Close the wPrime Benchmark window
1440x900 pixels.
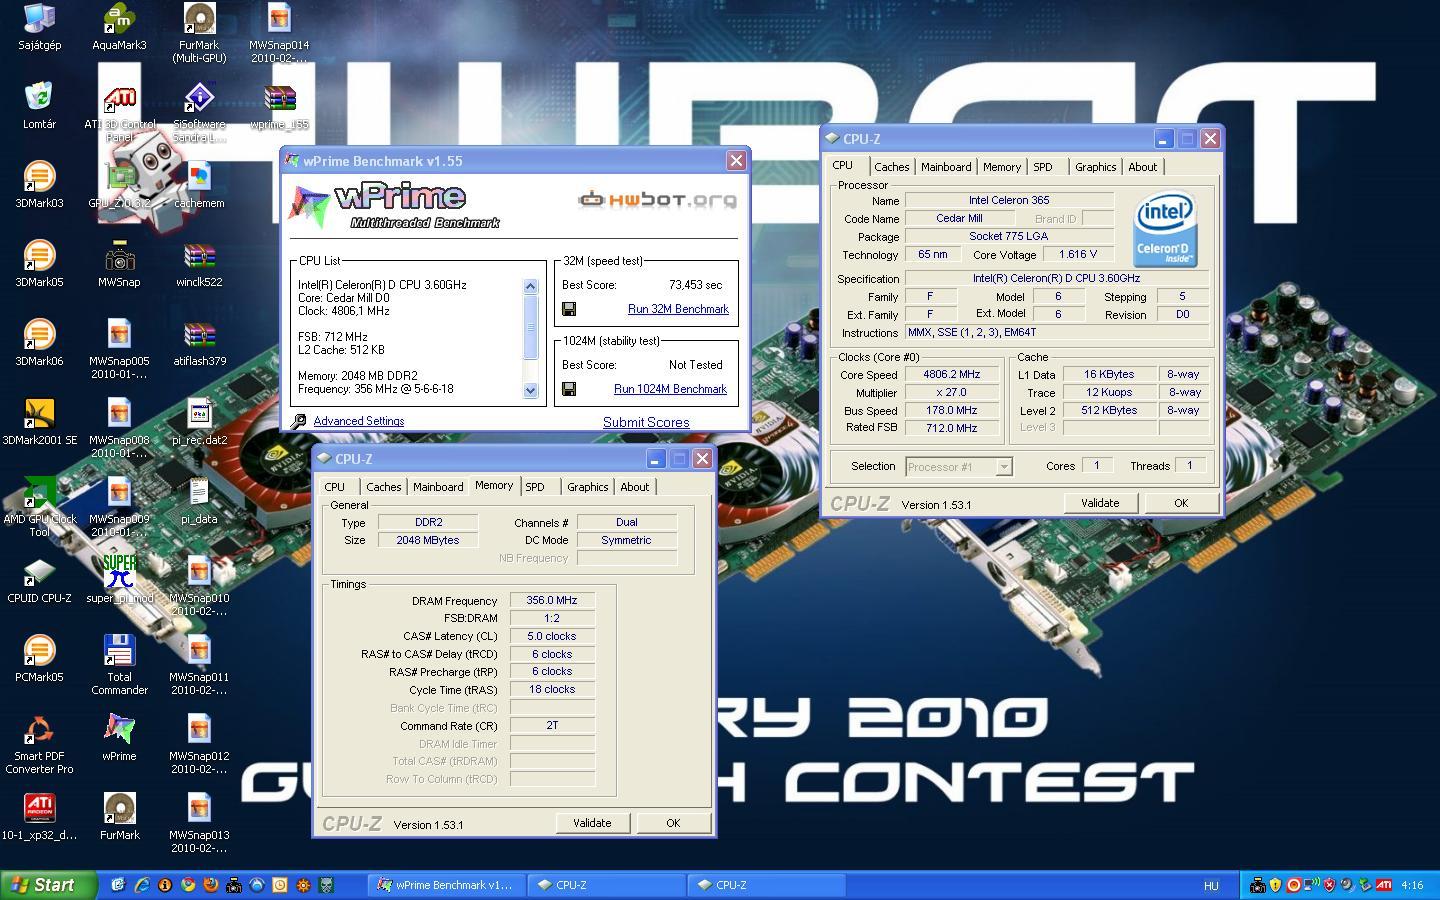(736, 161)
